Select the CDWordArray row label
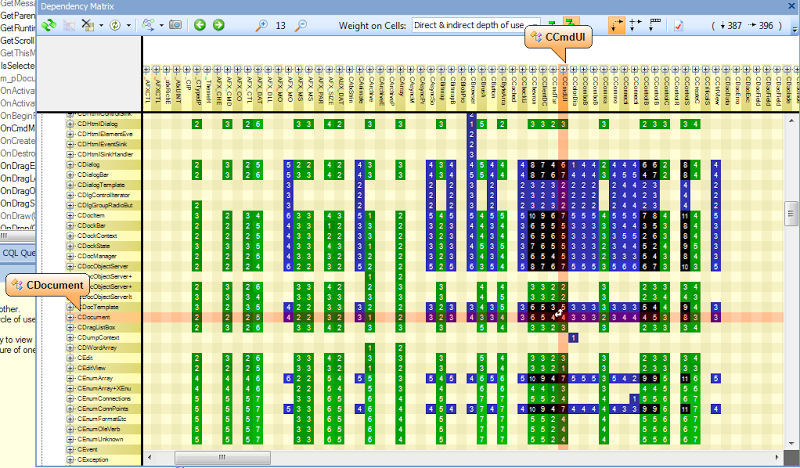The image size is (800, 468). coord(97,348)
